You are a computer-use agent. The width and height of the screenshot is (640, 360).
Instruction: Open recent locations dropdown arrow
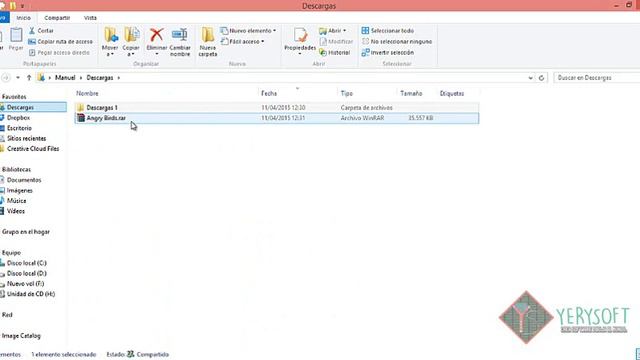coord(18,78)
